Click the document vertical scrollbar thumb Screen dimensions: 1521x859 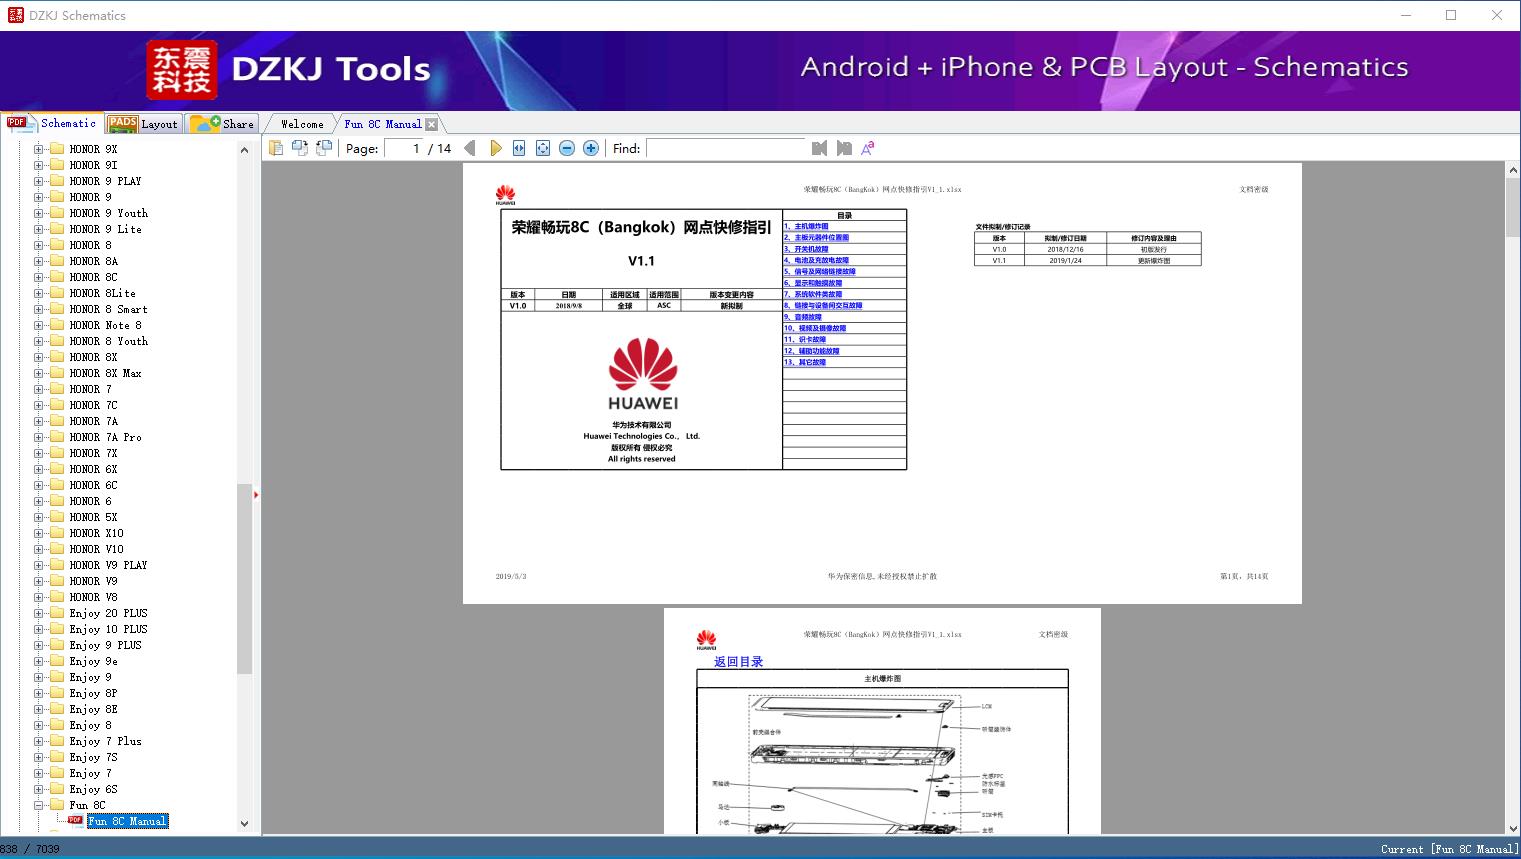coord(1513,208)
